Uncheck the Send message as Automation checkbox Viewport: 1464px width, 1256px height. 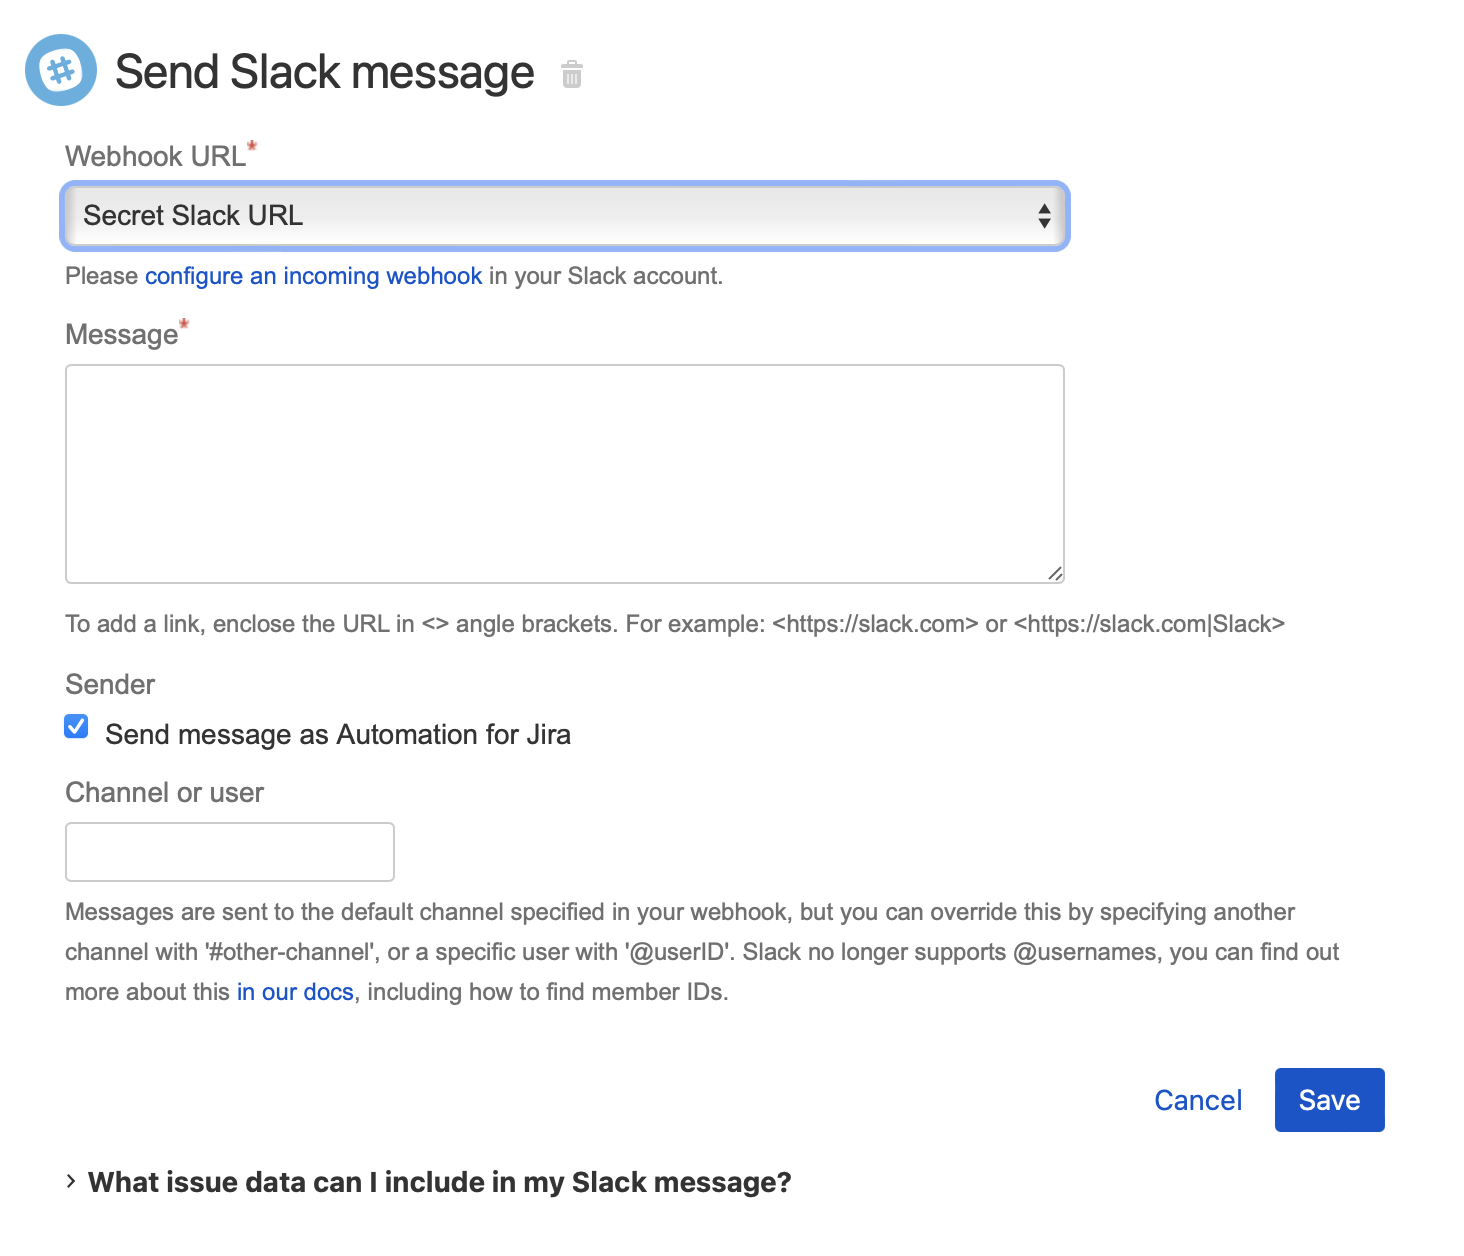point(76,726)
